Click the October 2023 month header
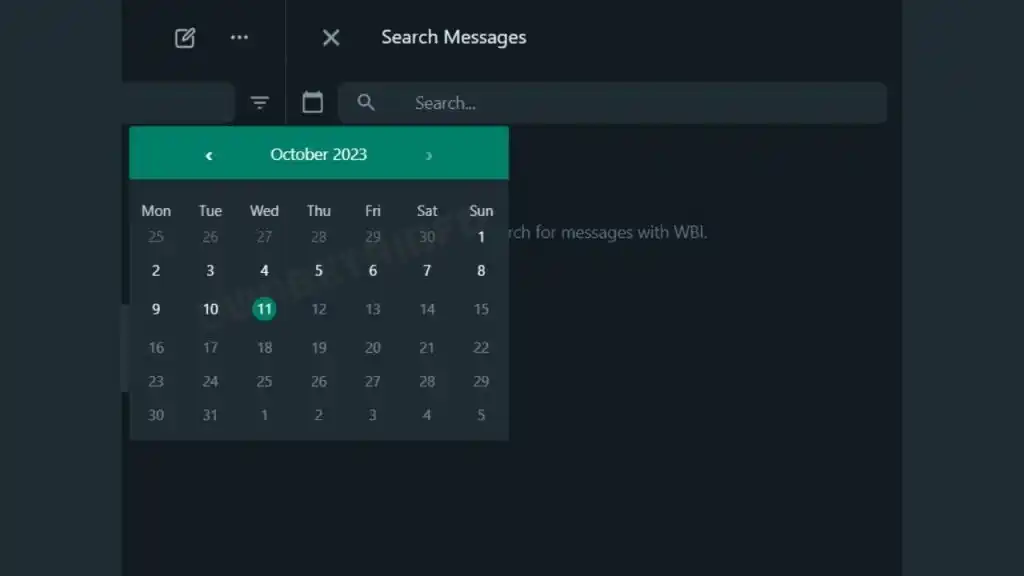Viewport: 1024px width, 576px height. click(318, 155)
